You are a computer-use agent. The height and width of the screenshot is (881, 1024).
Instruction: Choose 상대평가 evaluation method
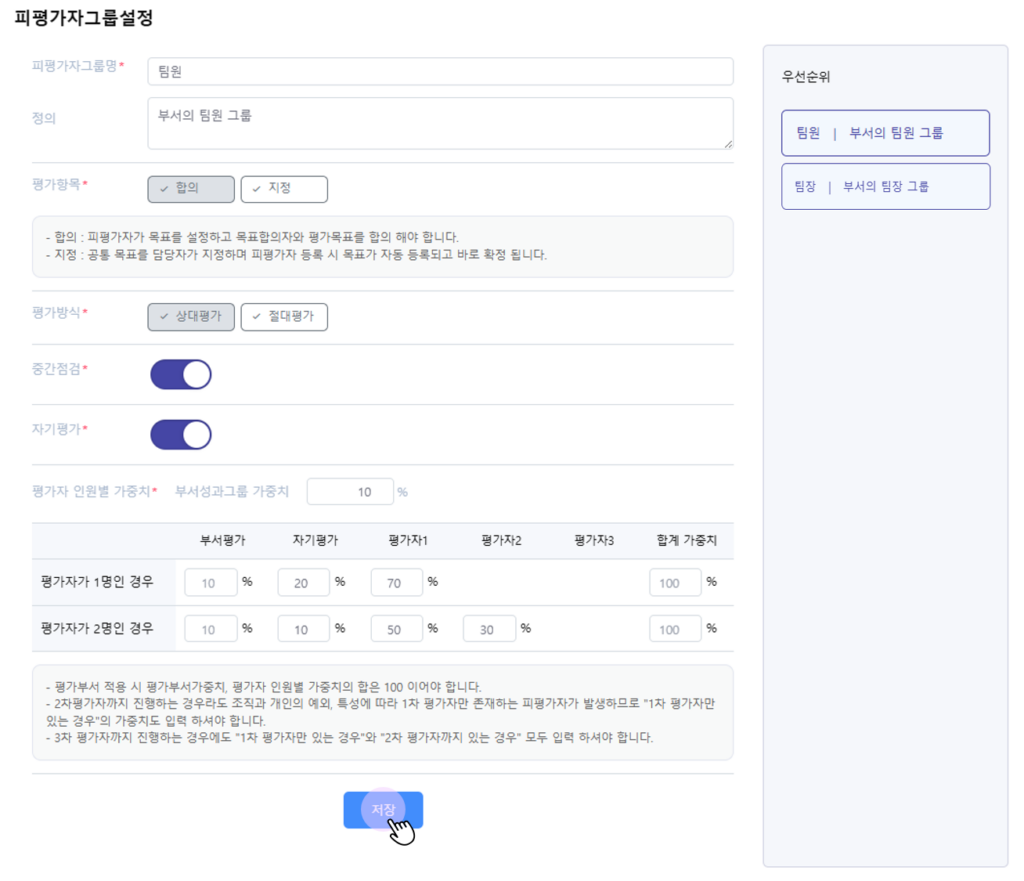pyautogui.click(x=191, y=317)
